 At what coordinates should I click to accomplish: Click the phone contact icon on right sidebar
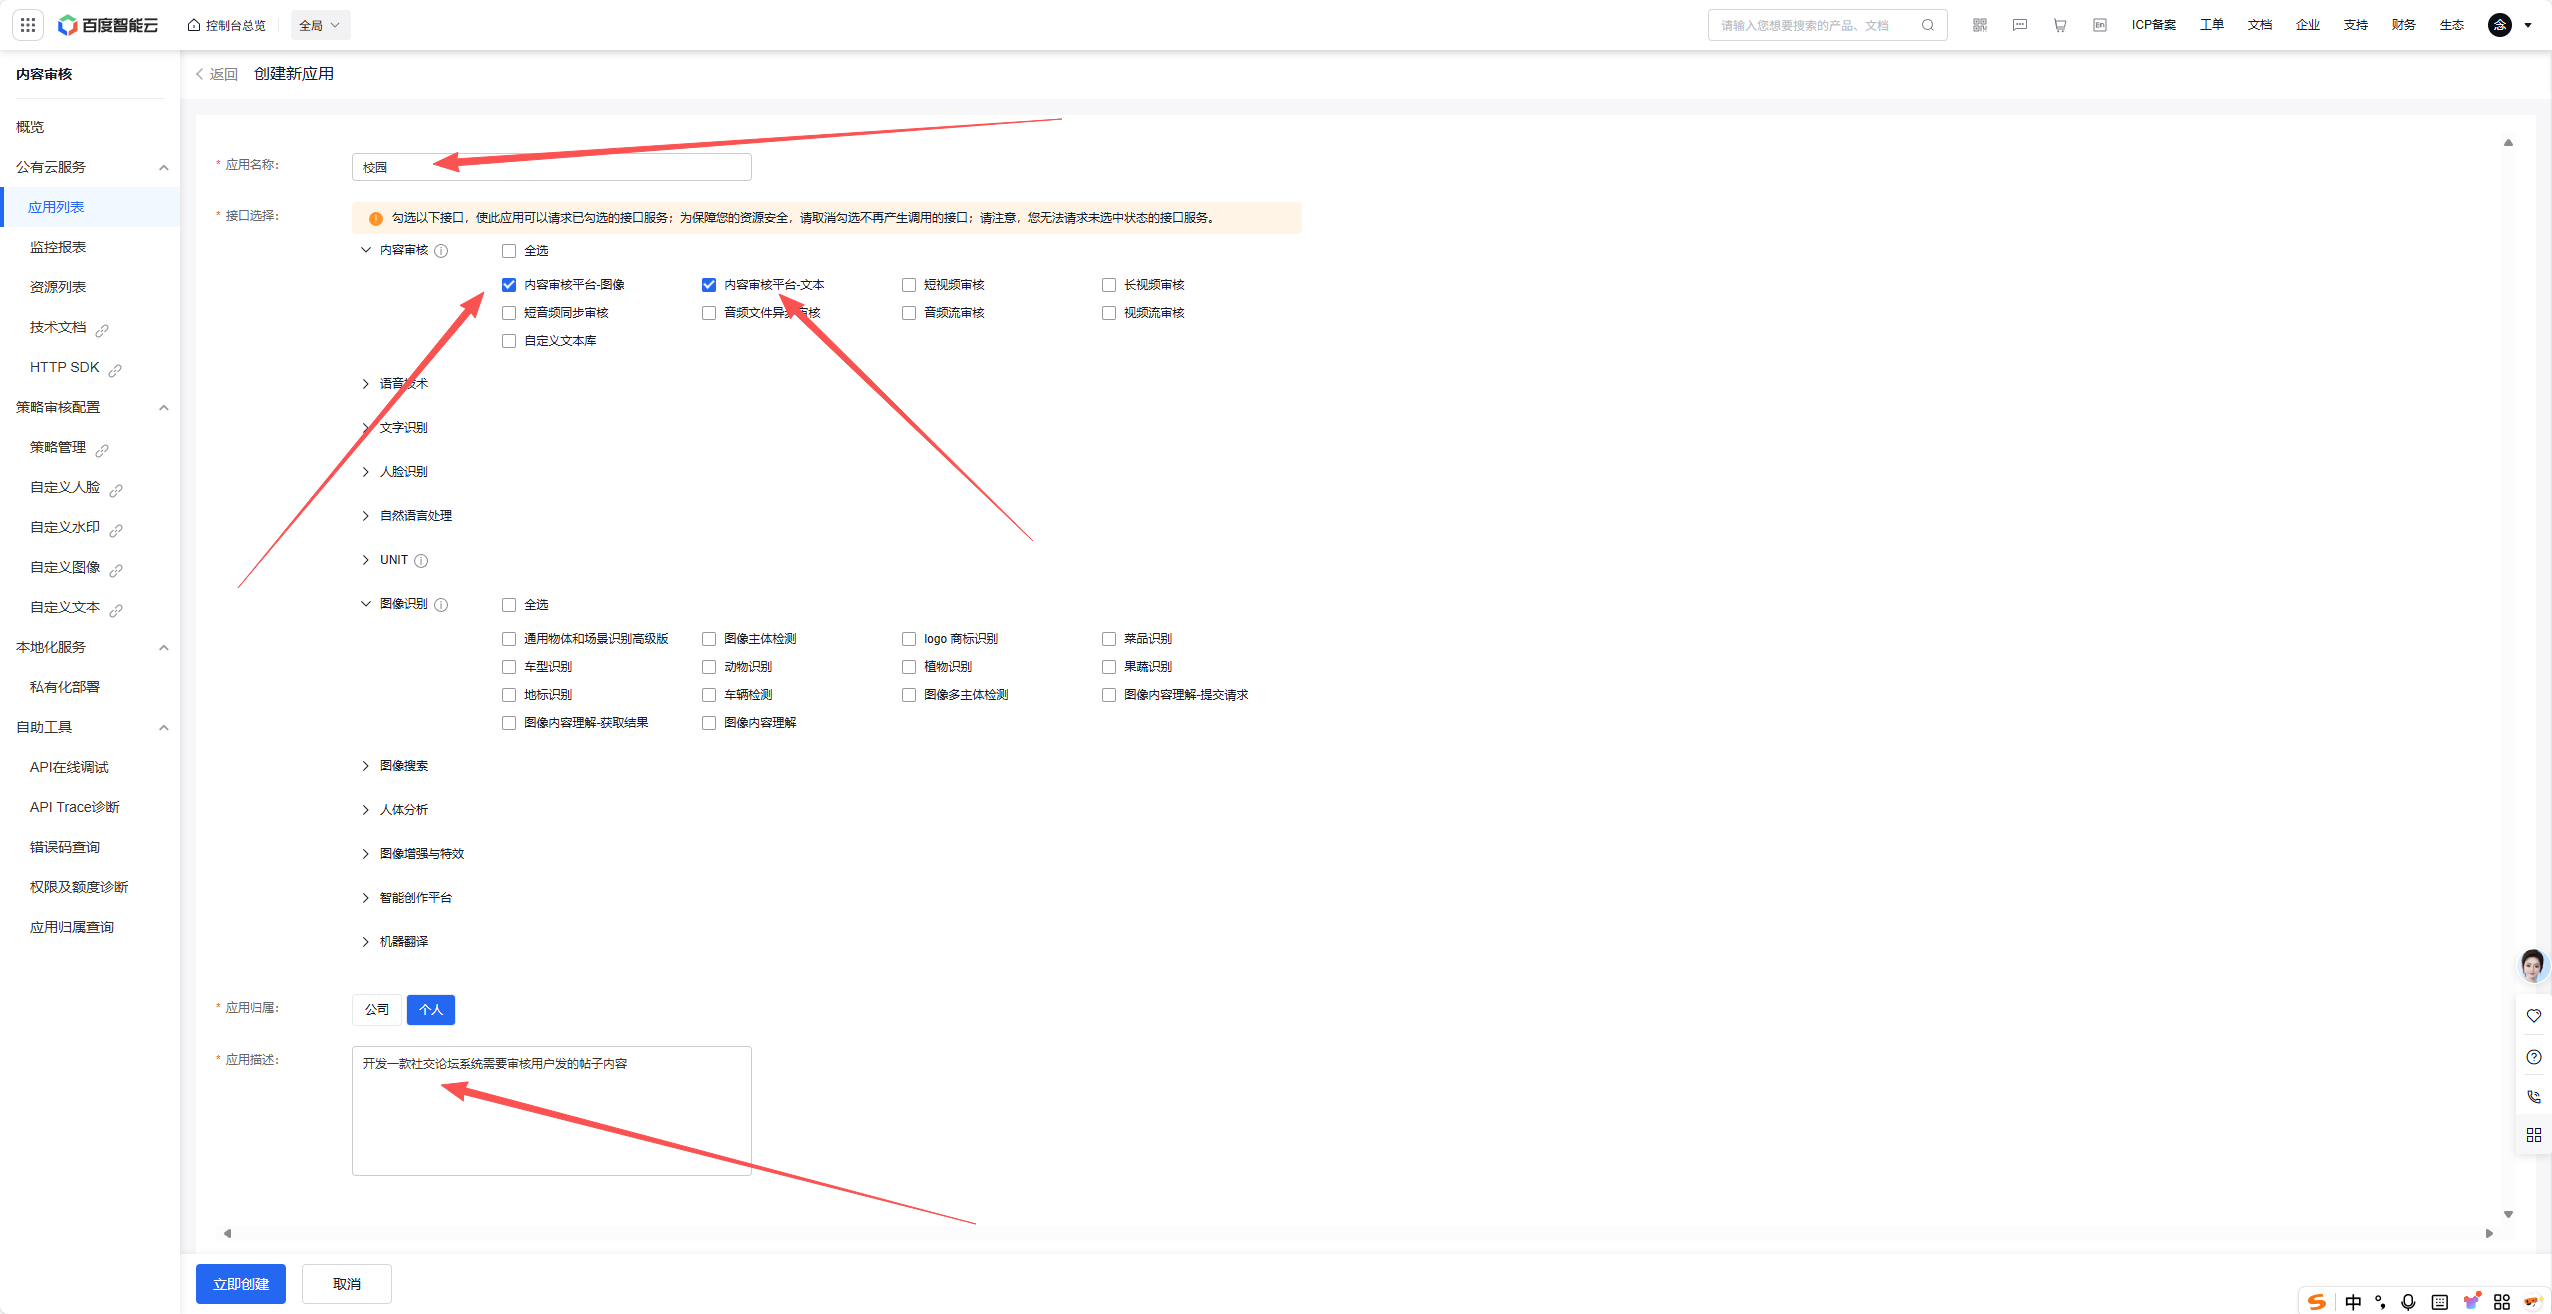point(2533,1096)
